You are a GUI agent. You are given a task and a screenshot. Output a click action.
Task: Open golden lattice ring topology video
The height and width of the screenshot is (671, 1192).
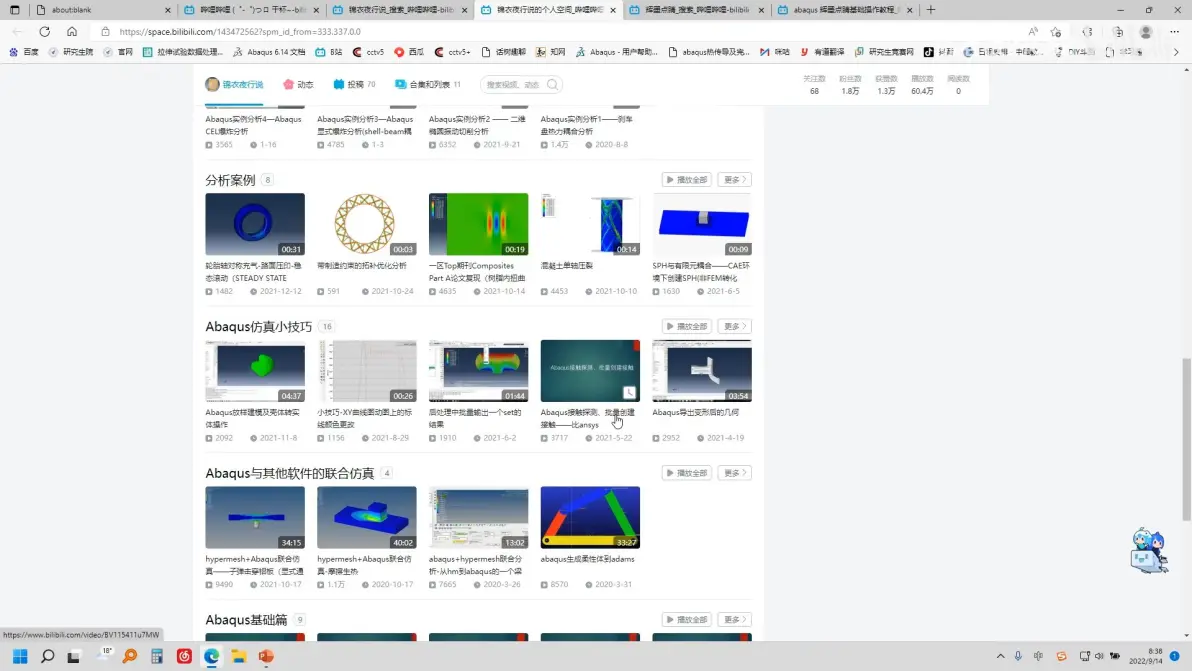366,224
